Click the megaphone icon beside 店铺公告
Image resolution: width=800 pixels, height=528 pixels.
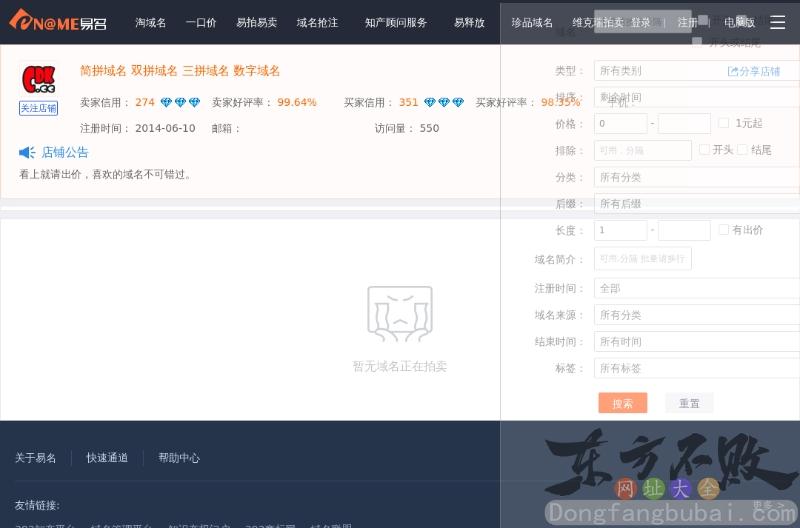click(x=27, y=152)
